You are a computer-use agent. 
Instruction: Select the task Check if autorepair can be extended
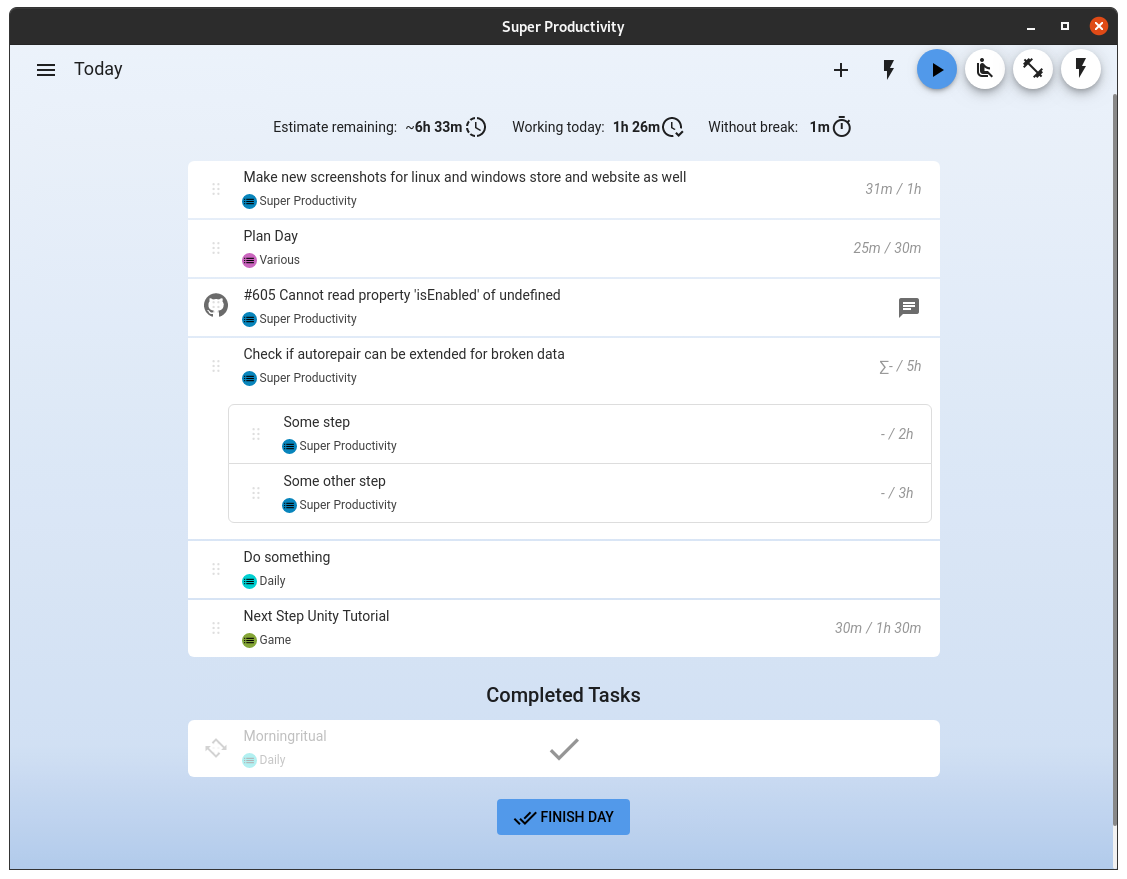pyautogui.click(x=404, y=354)
